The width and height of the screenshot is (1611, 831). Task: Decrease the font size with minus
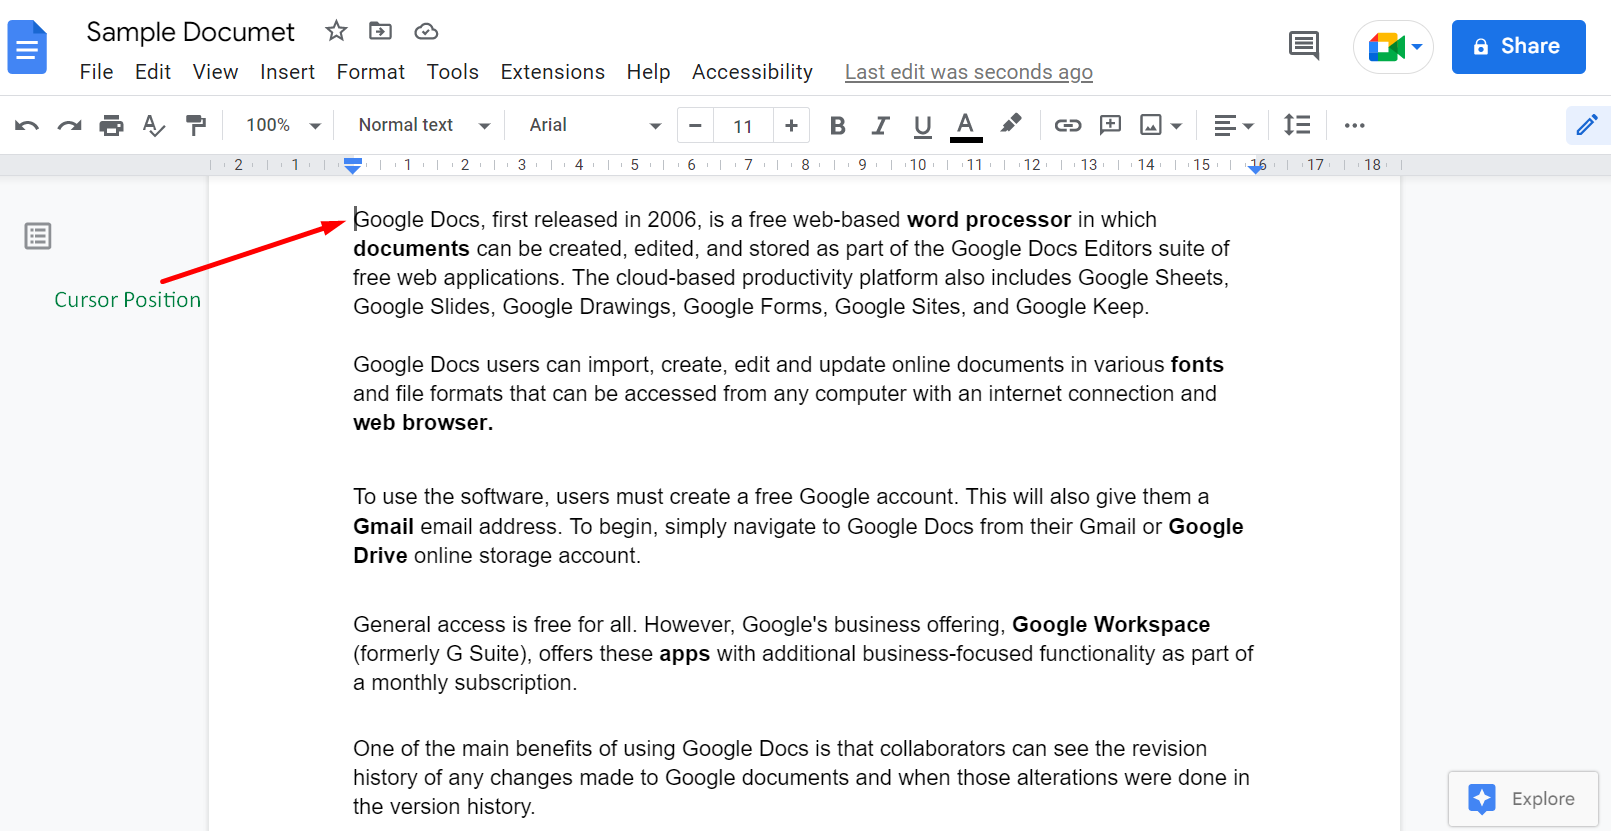pos(695,125)
